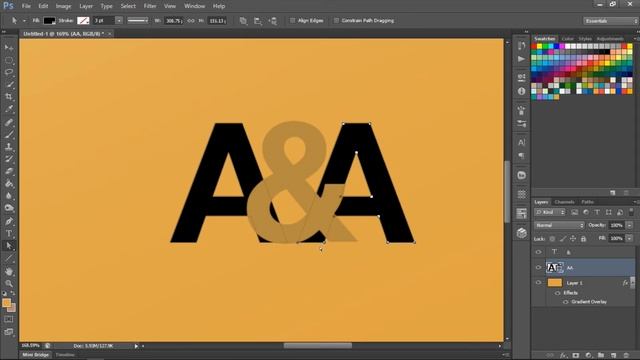Image resolution: width=640 pixels, height=360 pixels.
Task: Open stroke width dropdown arrow
Action: pyautogui.click(x=119, y=20)
